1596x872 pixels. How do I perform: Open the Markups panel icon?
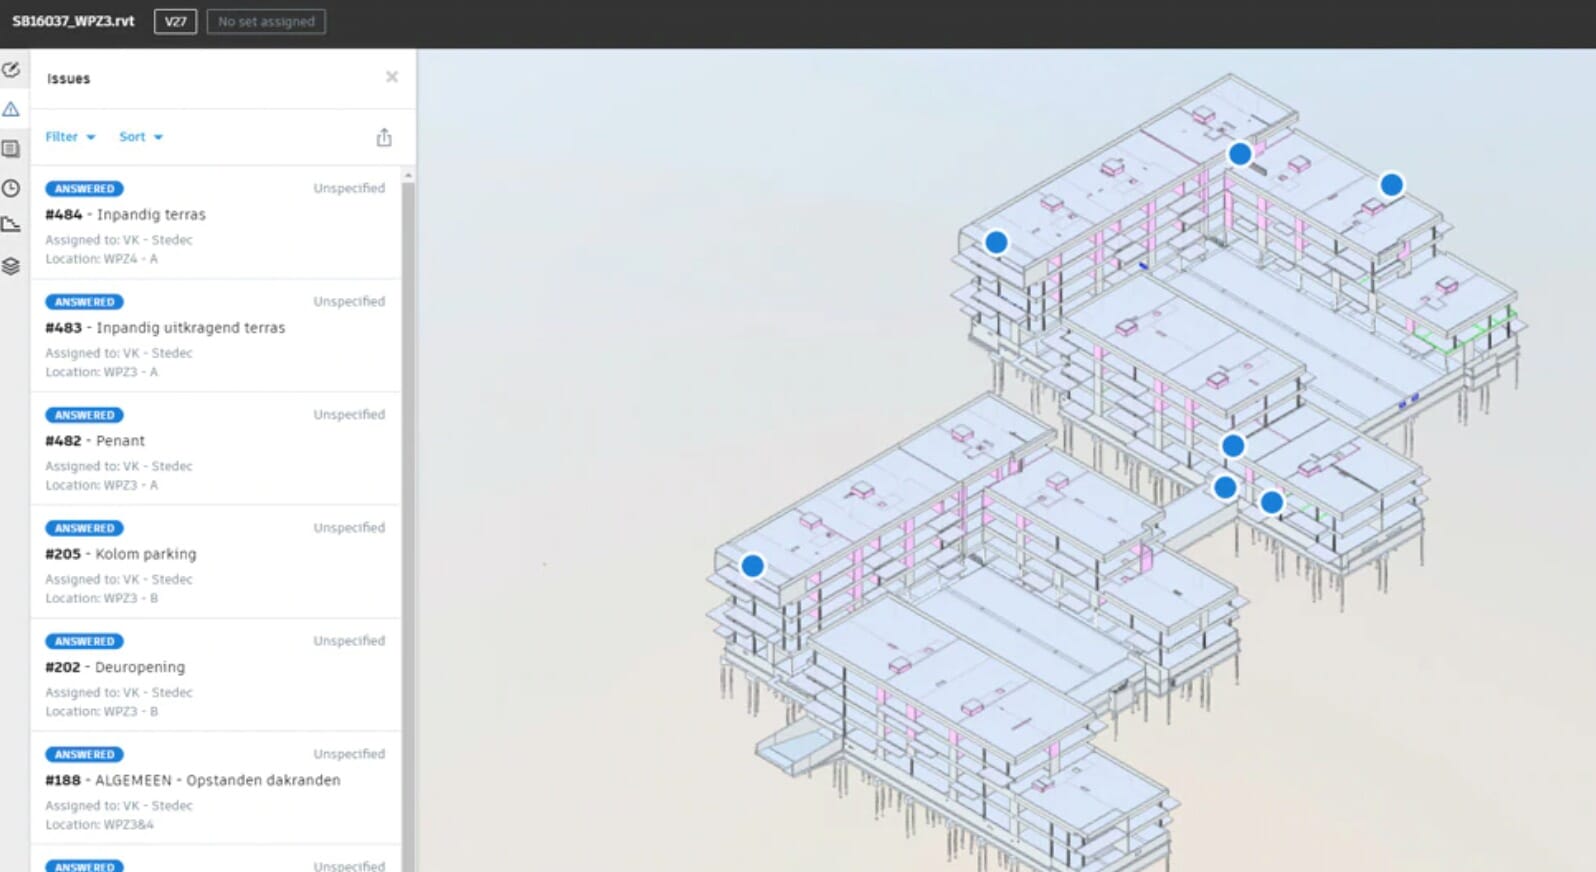point(11,70)
